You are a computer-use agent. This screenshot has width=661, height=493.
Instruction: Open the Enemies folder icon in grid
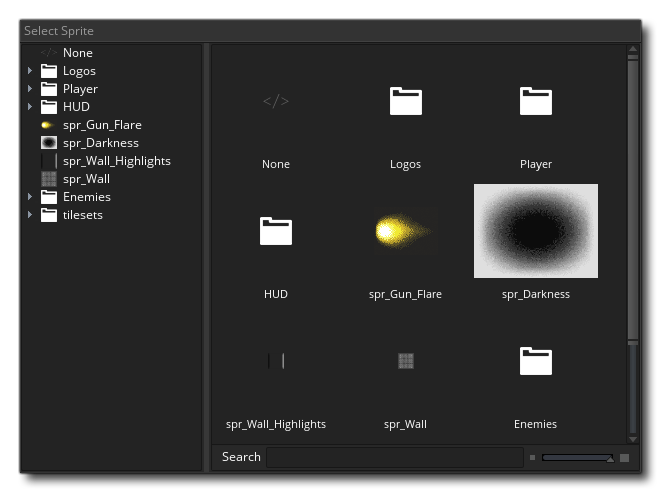535,361
